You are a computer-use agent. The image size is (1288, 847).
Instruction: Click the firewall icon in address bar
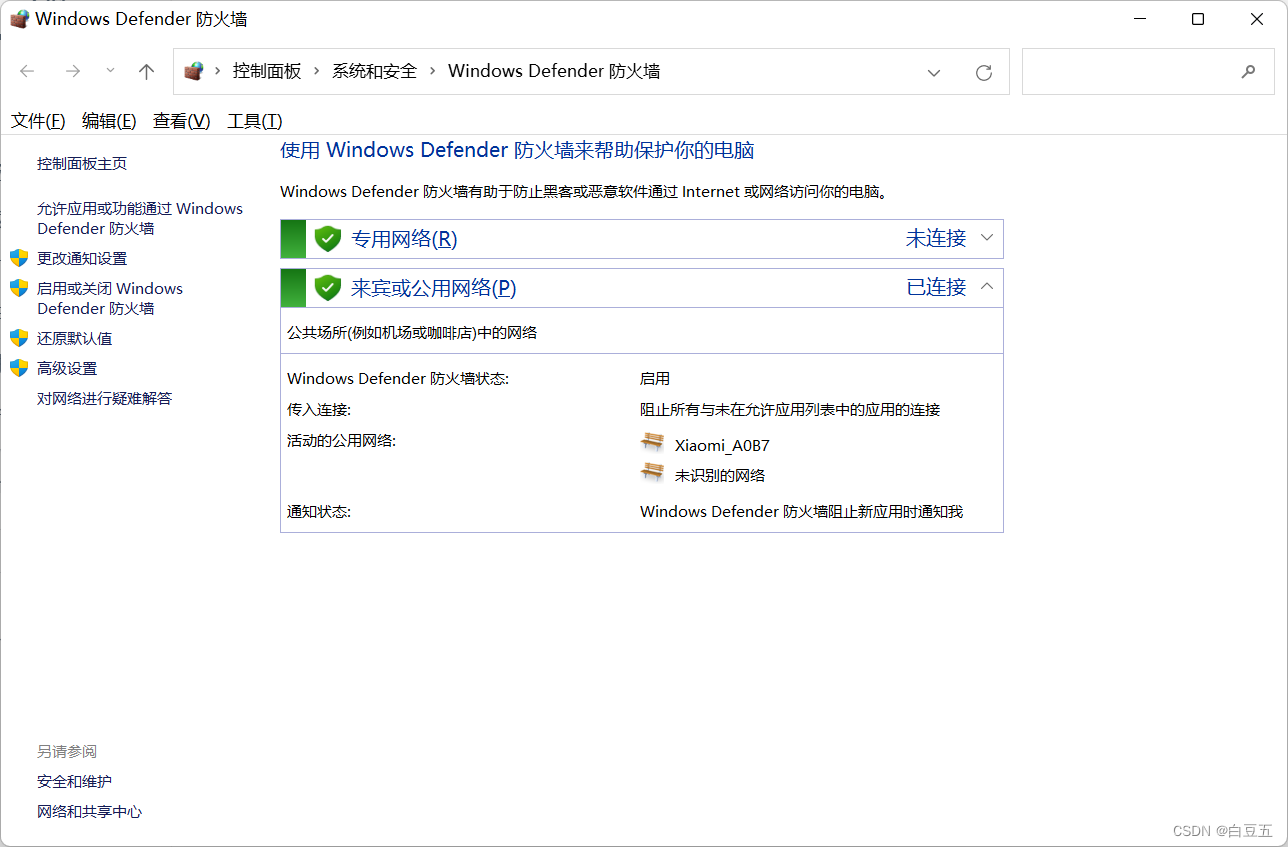(194, 71)
